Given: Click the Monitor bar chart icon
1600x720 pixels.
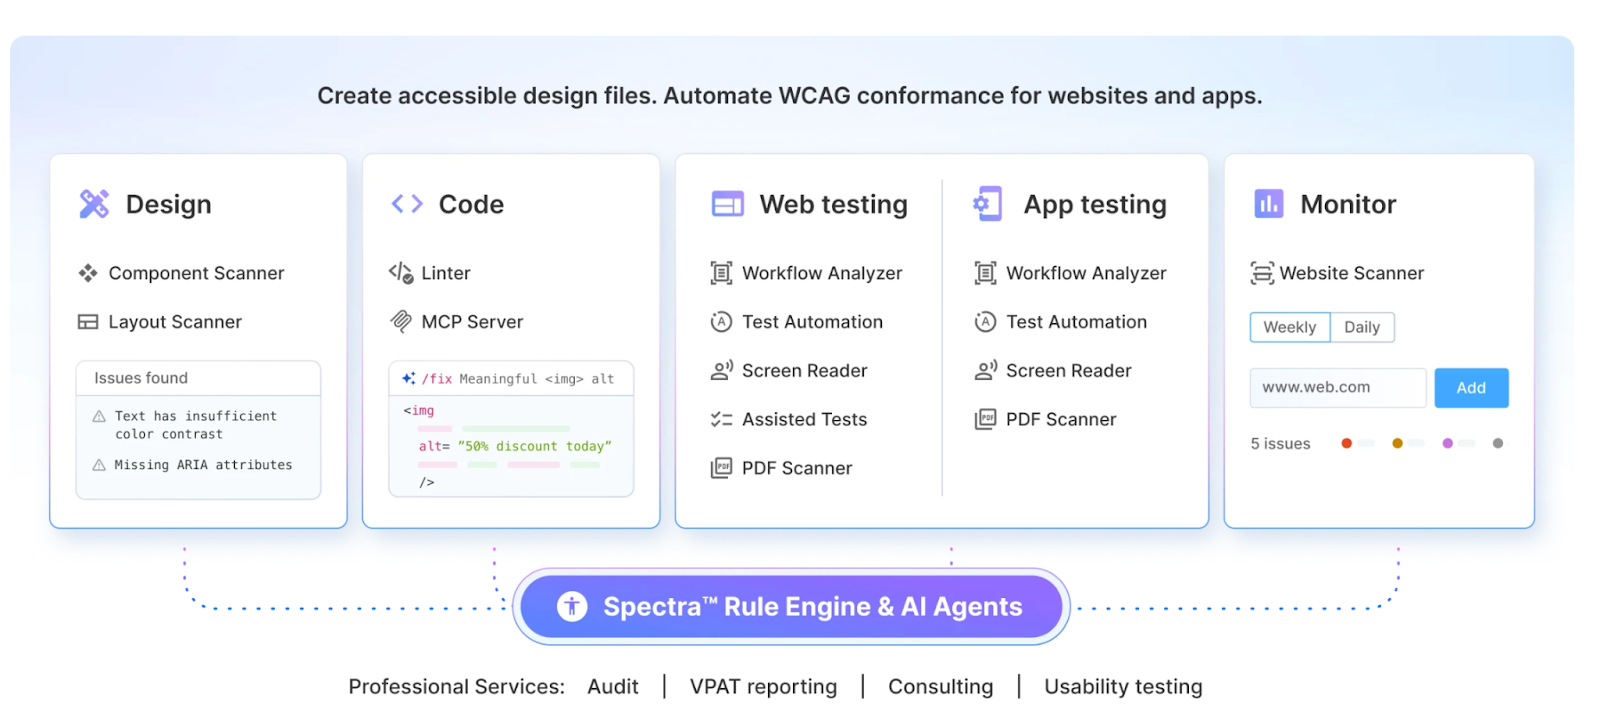Looking at the screenshot, I should 1269,204.
